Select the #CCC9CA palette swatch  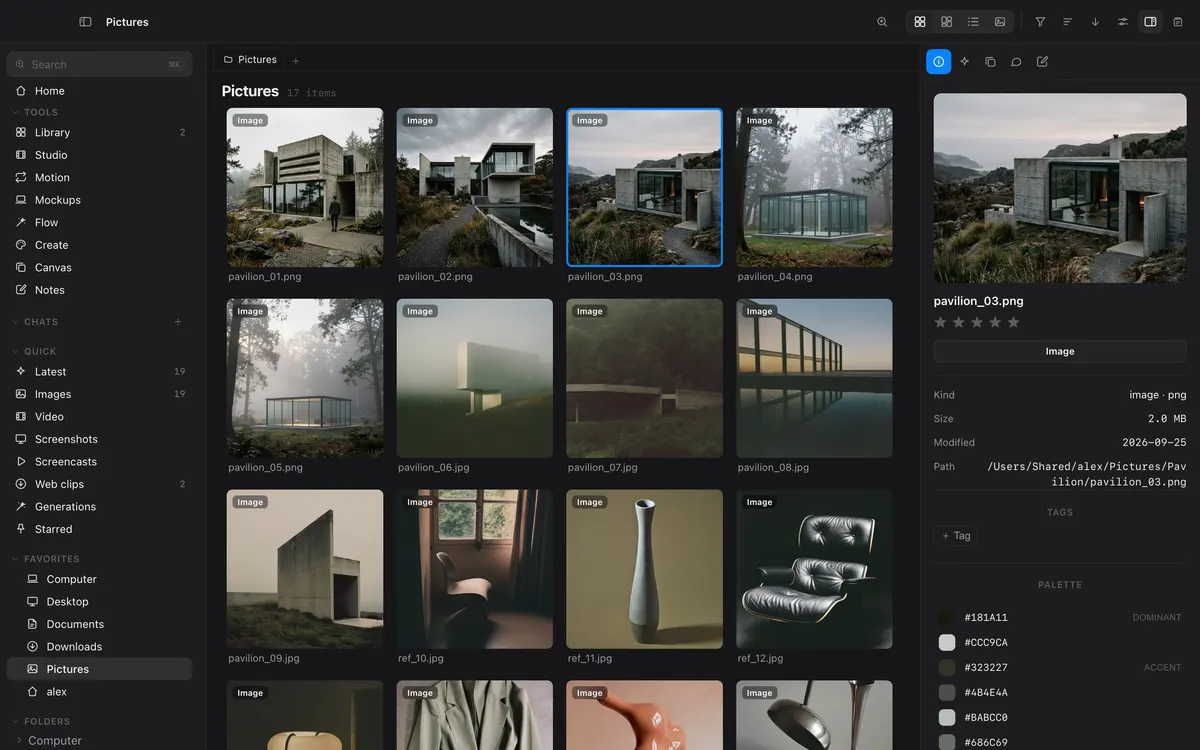[947, 642]
